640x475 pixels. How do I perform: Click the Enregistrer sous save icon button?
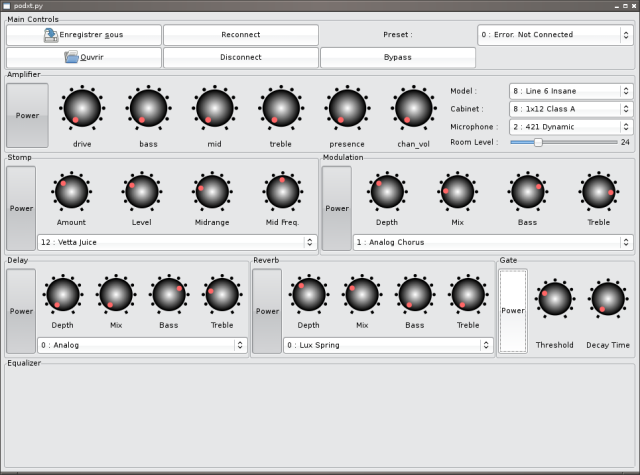click(x=83, y=35)
